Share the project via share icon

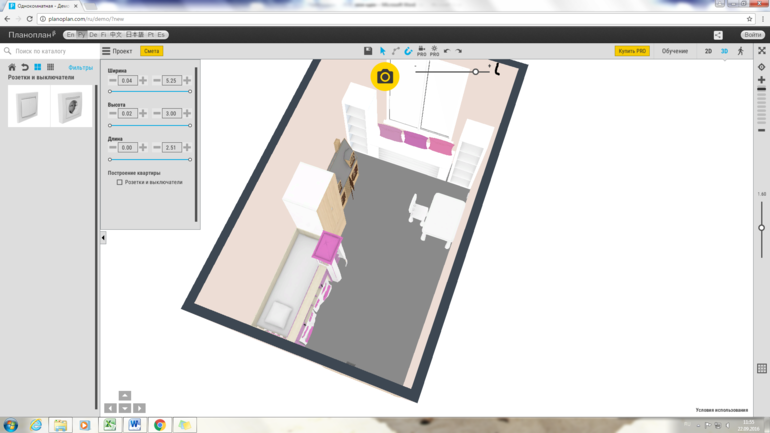coord(718,35)
